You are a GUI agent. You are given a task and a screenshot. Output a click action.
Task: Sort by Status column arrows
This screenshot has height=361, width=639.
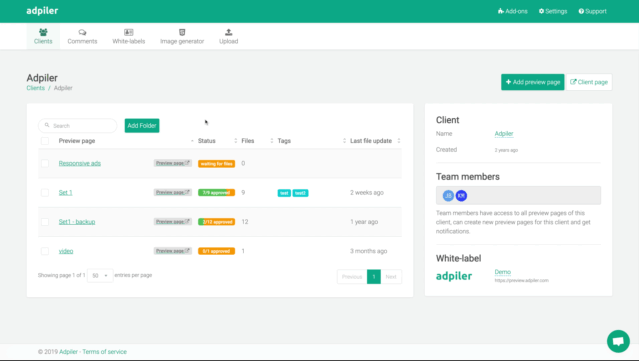[236, 141]
